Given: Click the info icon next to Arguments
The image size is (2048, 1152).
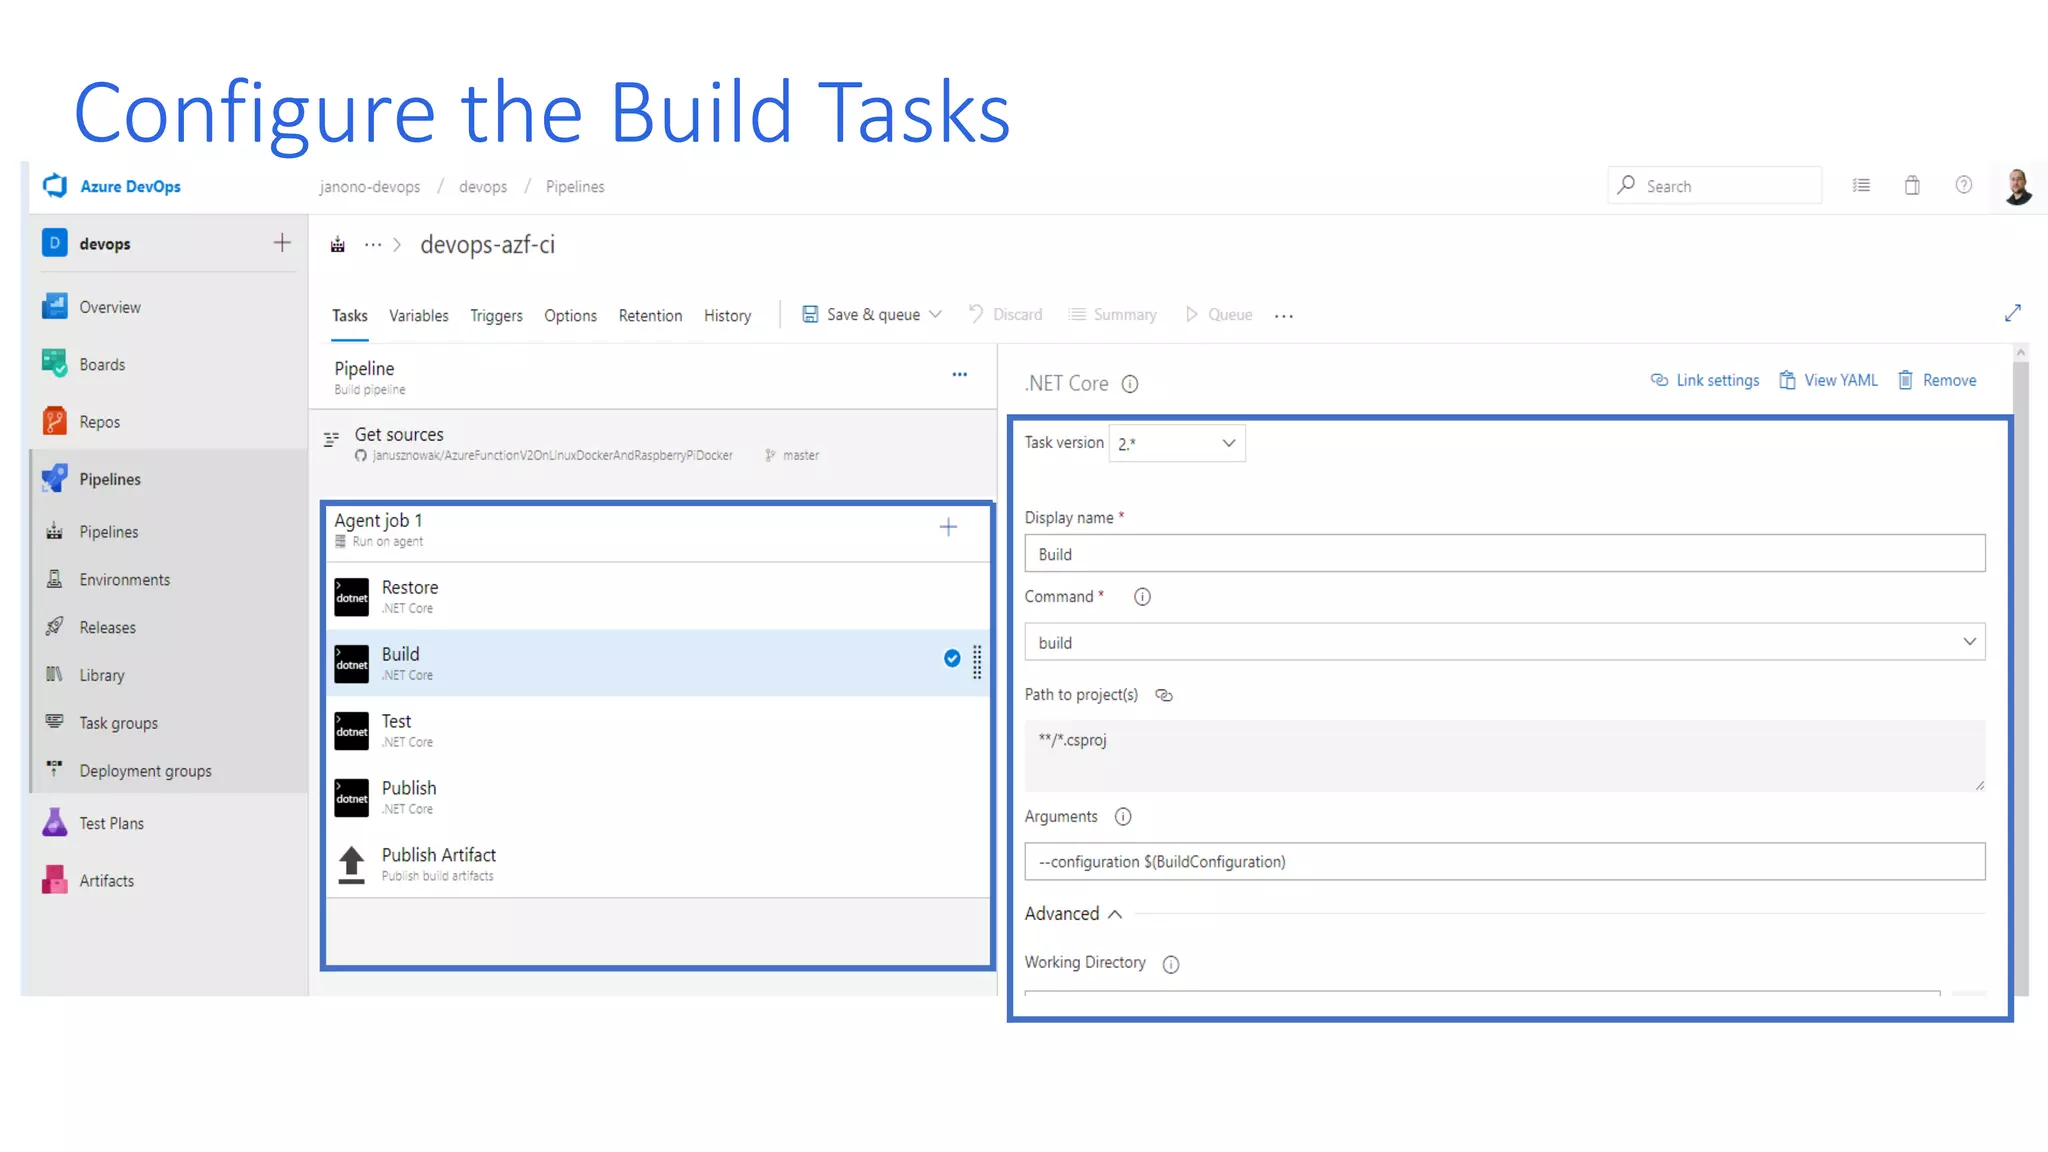Looking at the screenshot, I should pyautogui.click(x=1123, y=817).
